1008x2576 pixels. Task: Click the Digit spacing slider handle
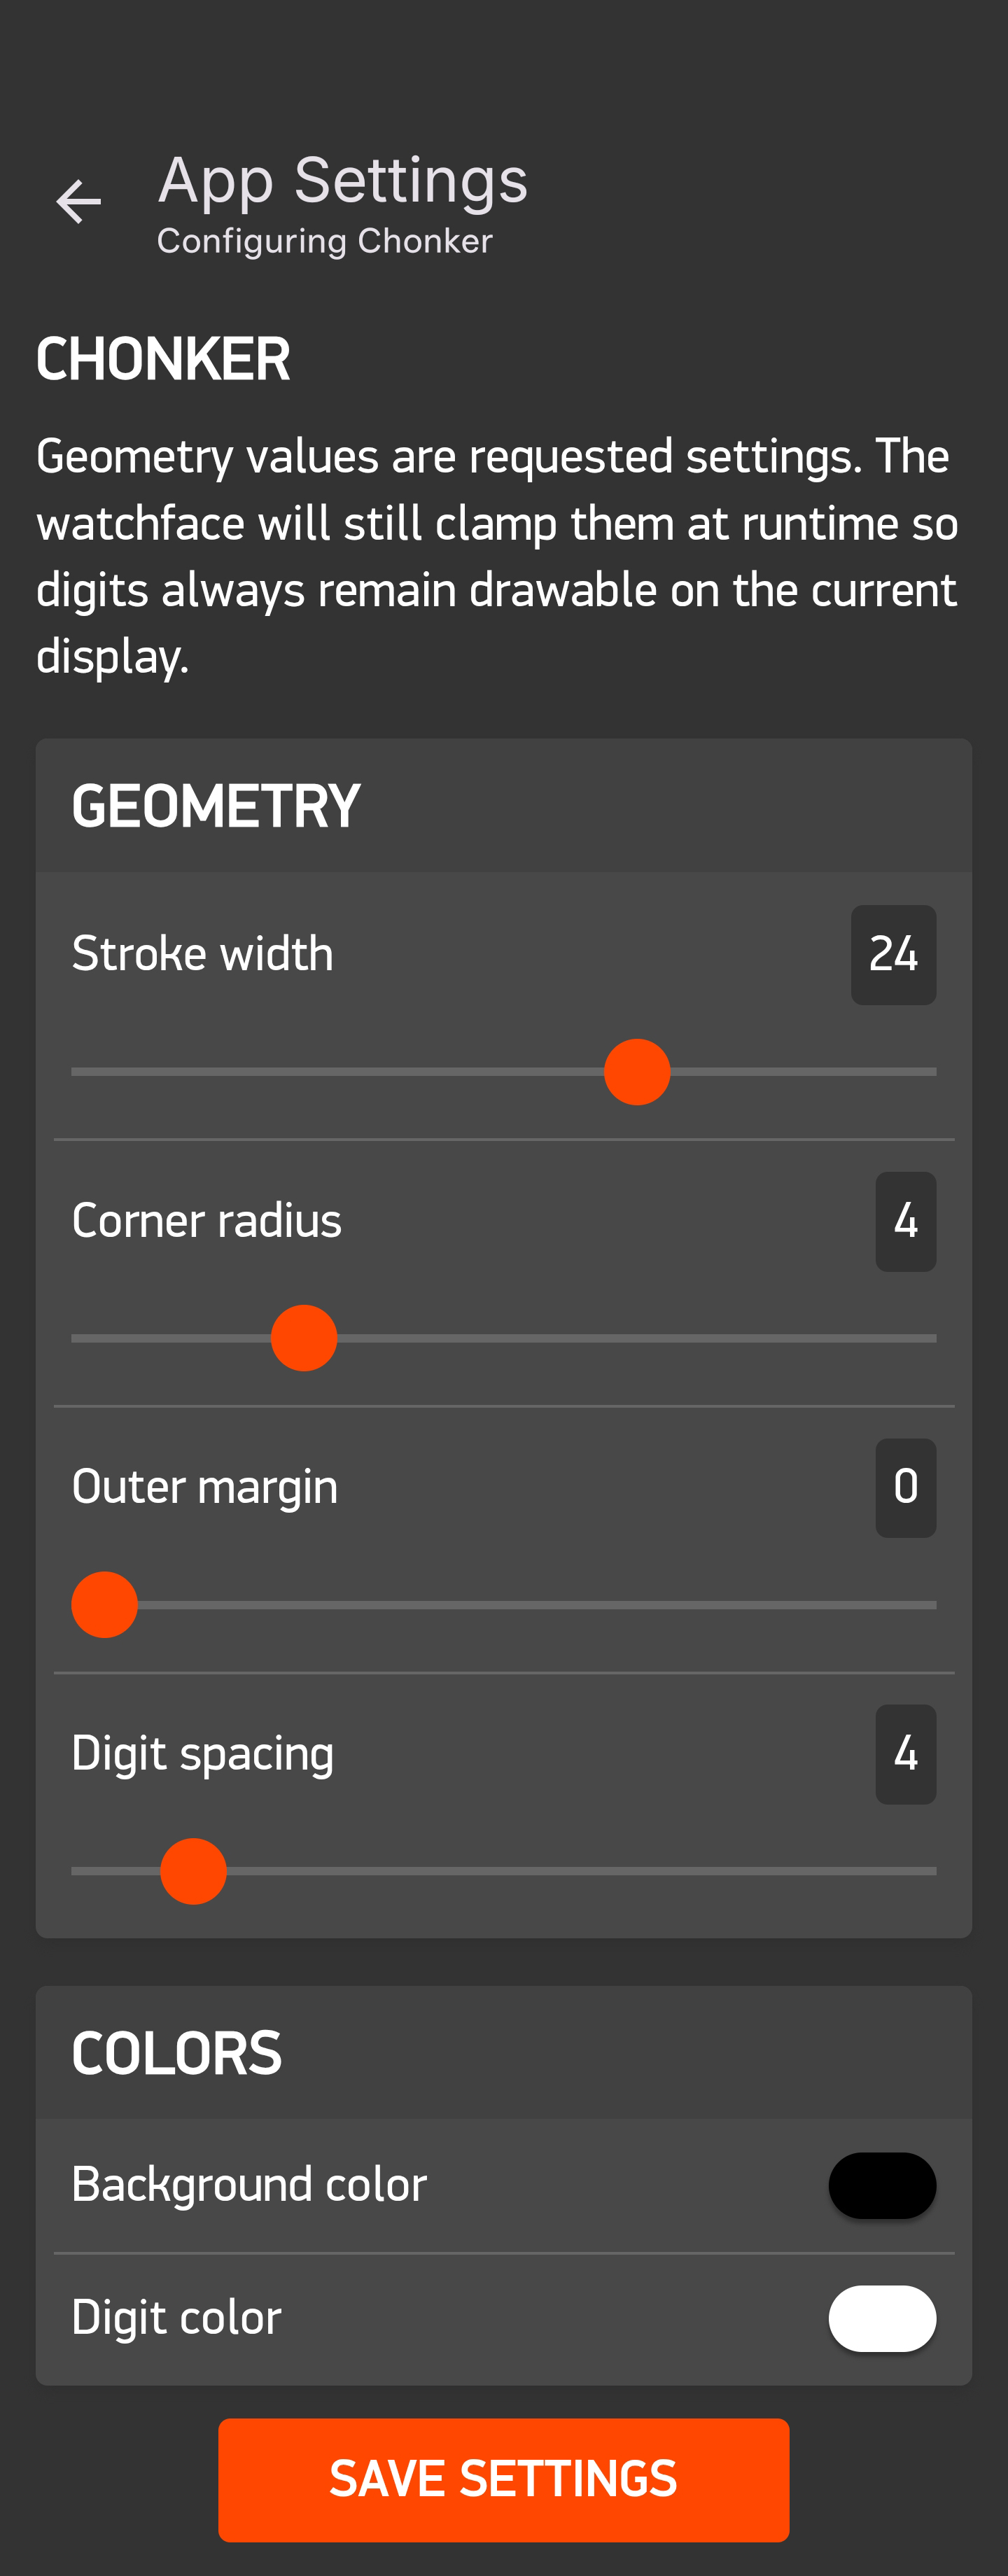194,1871
